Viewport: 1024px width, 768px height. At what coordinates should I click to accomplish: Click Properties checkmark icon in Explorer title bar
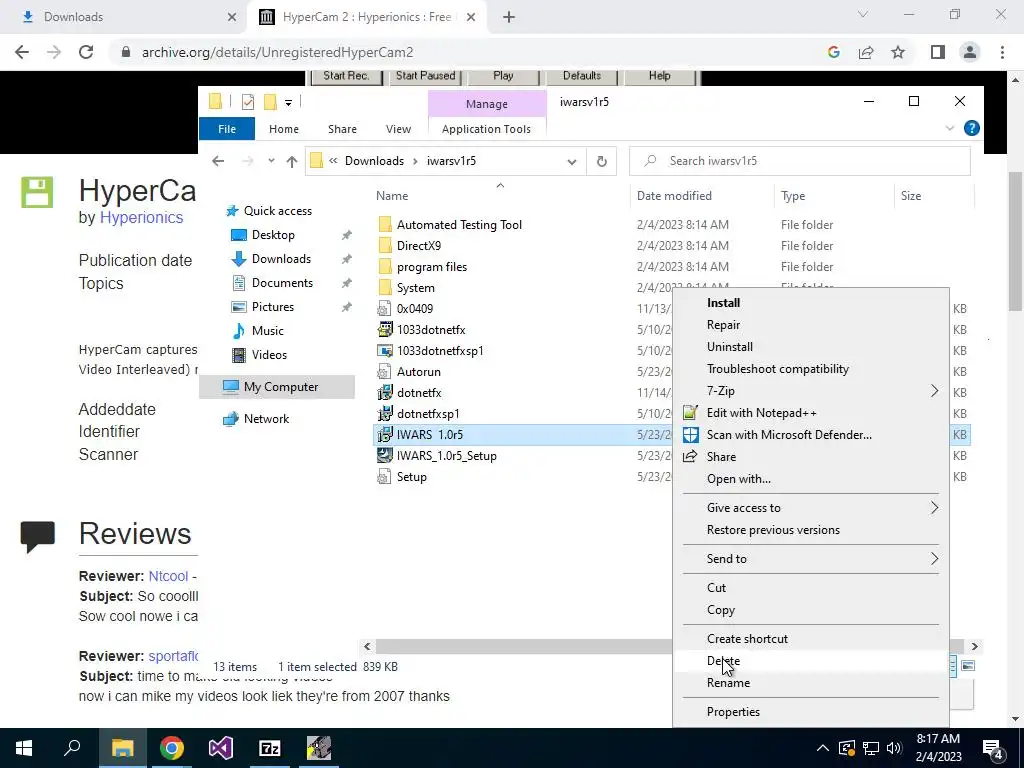248,102
